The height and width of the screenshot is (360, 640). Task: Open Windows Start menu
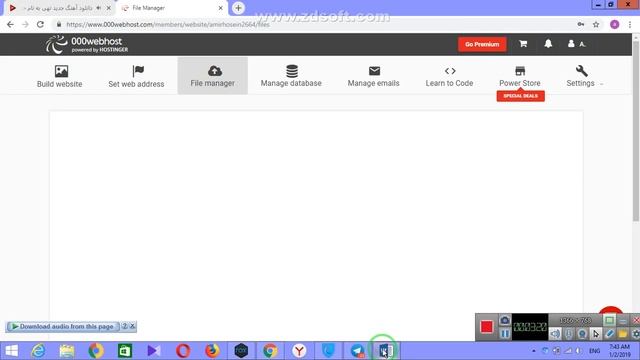[11, 351]
